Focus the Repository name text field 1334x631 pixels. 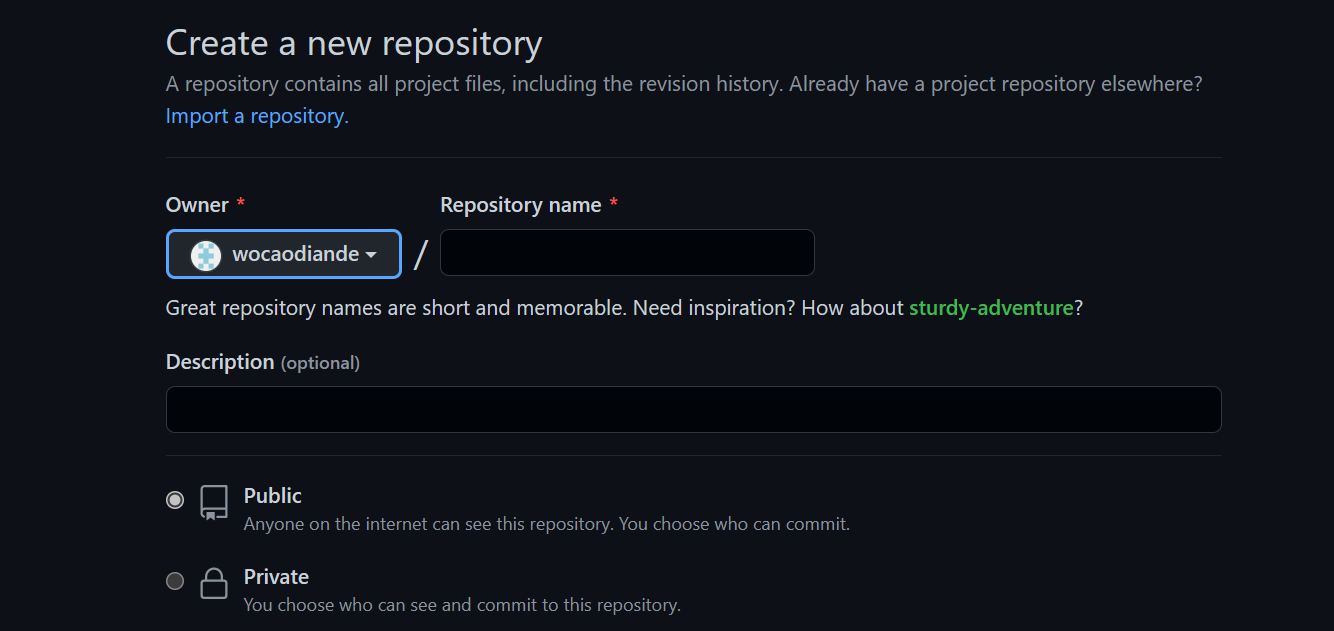click(627, 253)
